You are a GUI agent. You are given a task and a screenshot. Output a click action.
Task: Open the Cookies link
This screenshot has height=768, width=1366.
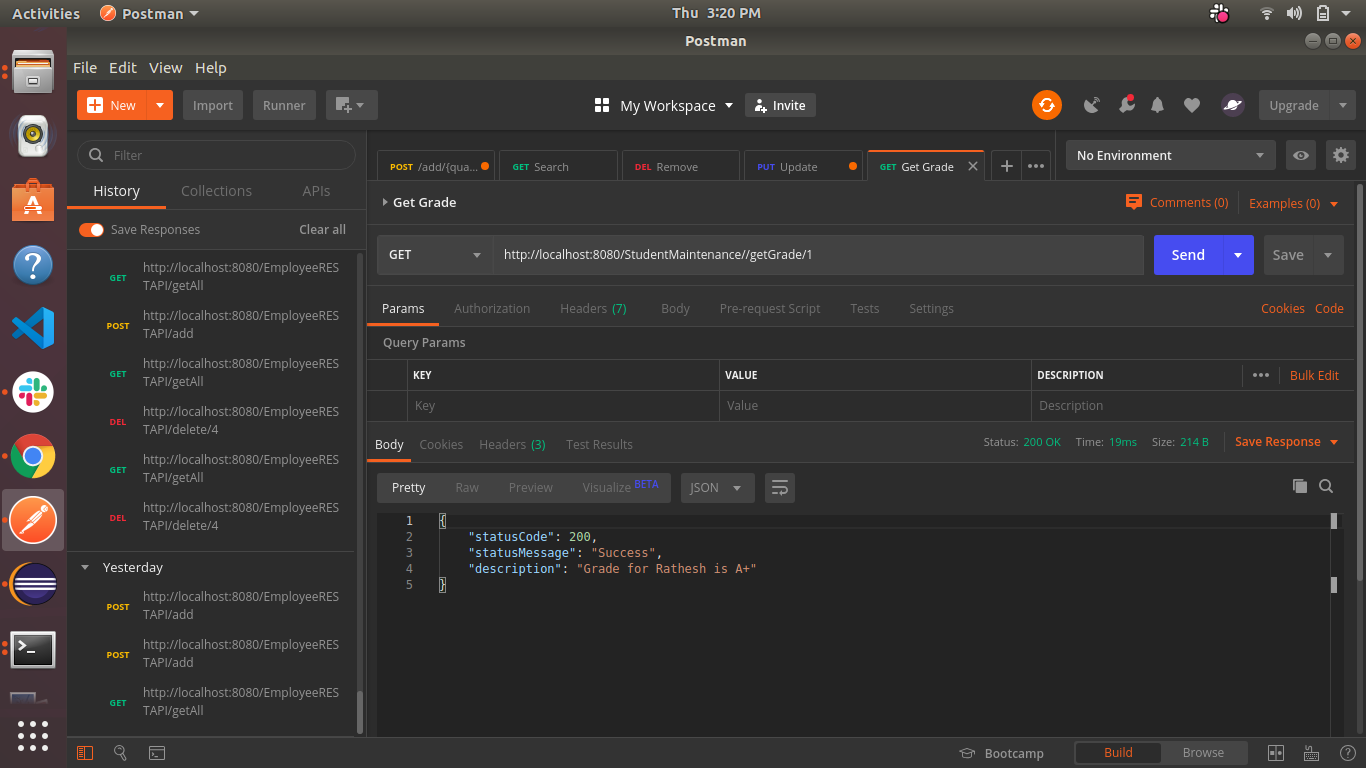tap(1282, 308)
